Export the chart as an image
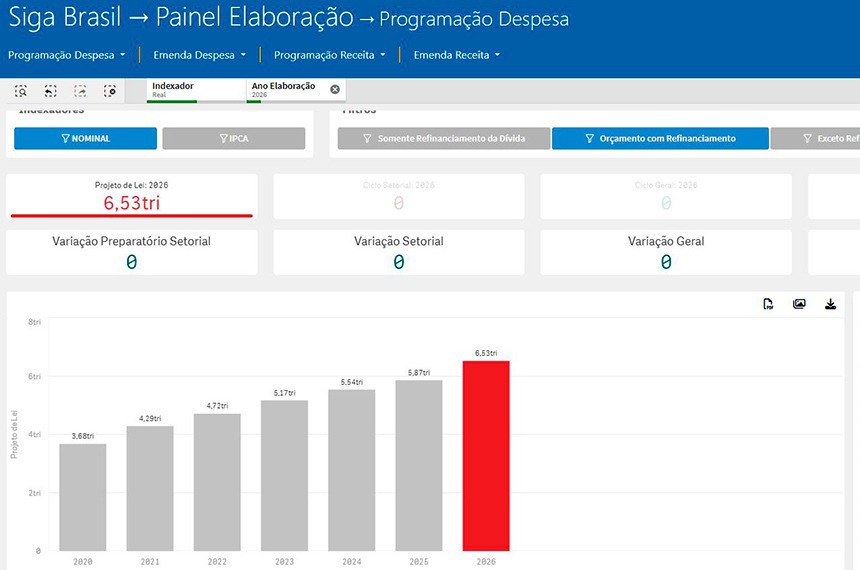860x570 pixels. click(799, 304)
